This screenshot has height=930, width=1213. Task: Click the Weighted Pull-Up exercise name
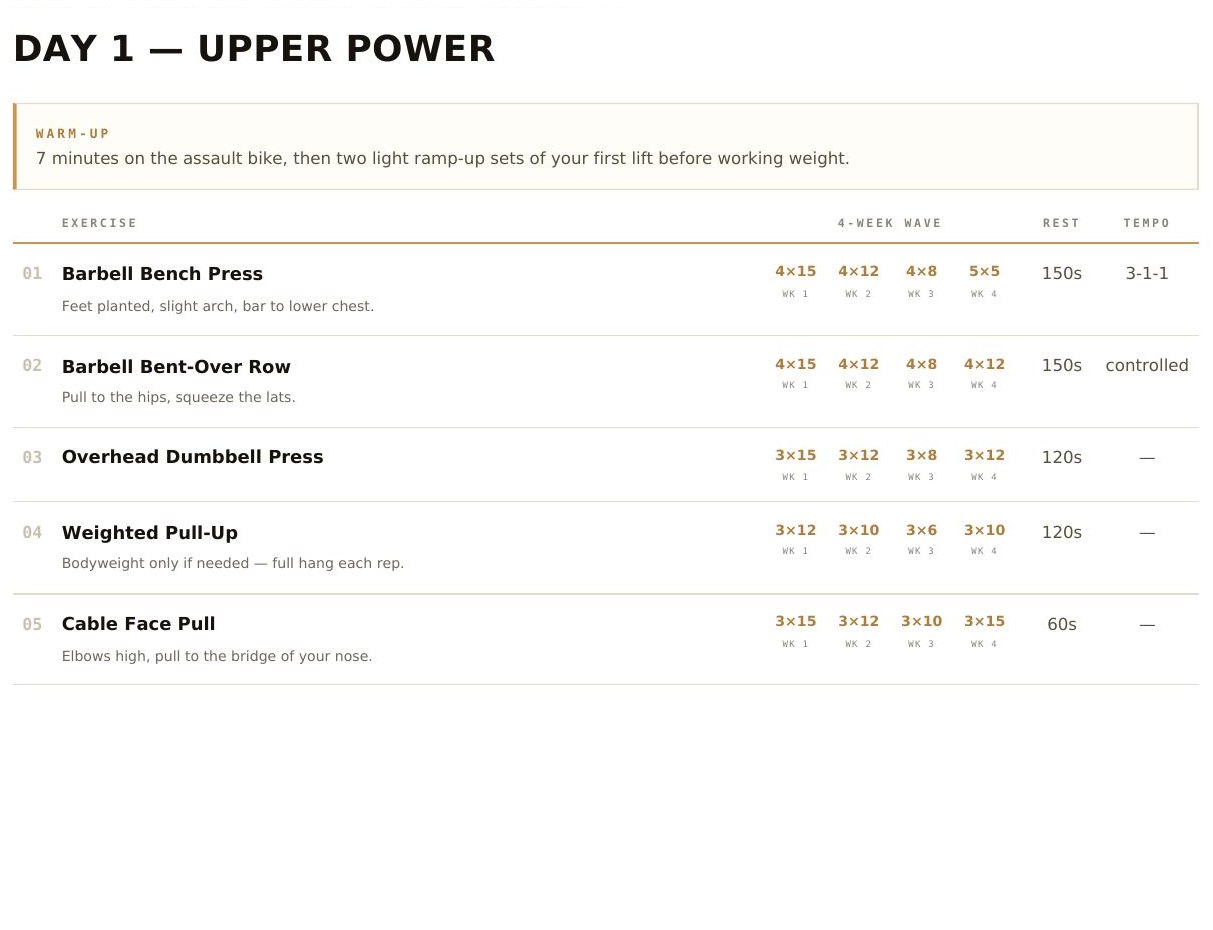pos(150,533)
